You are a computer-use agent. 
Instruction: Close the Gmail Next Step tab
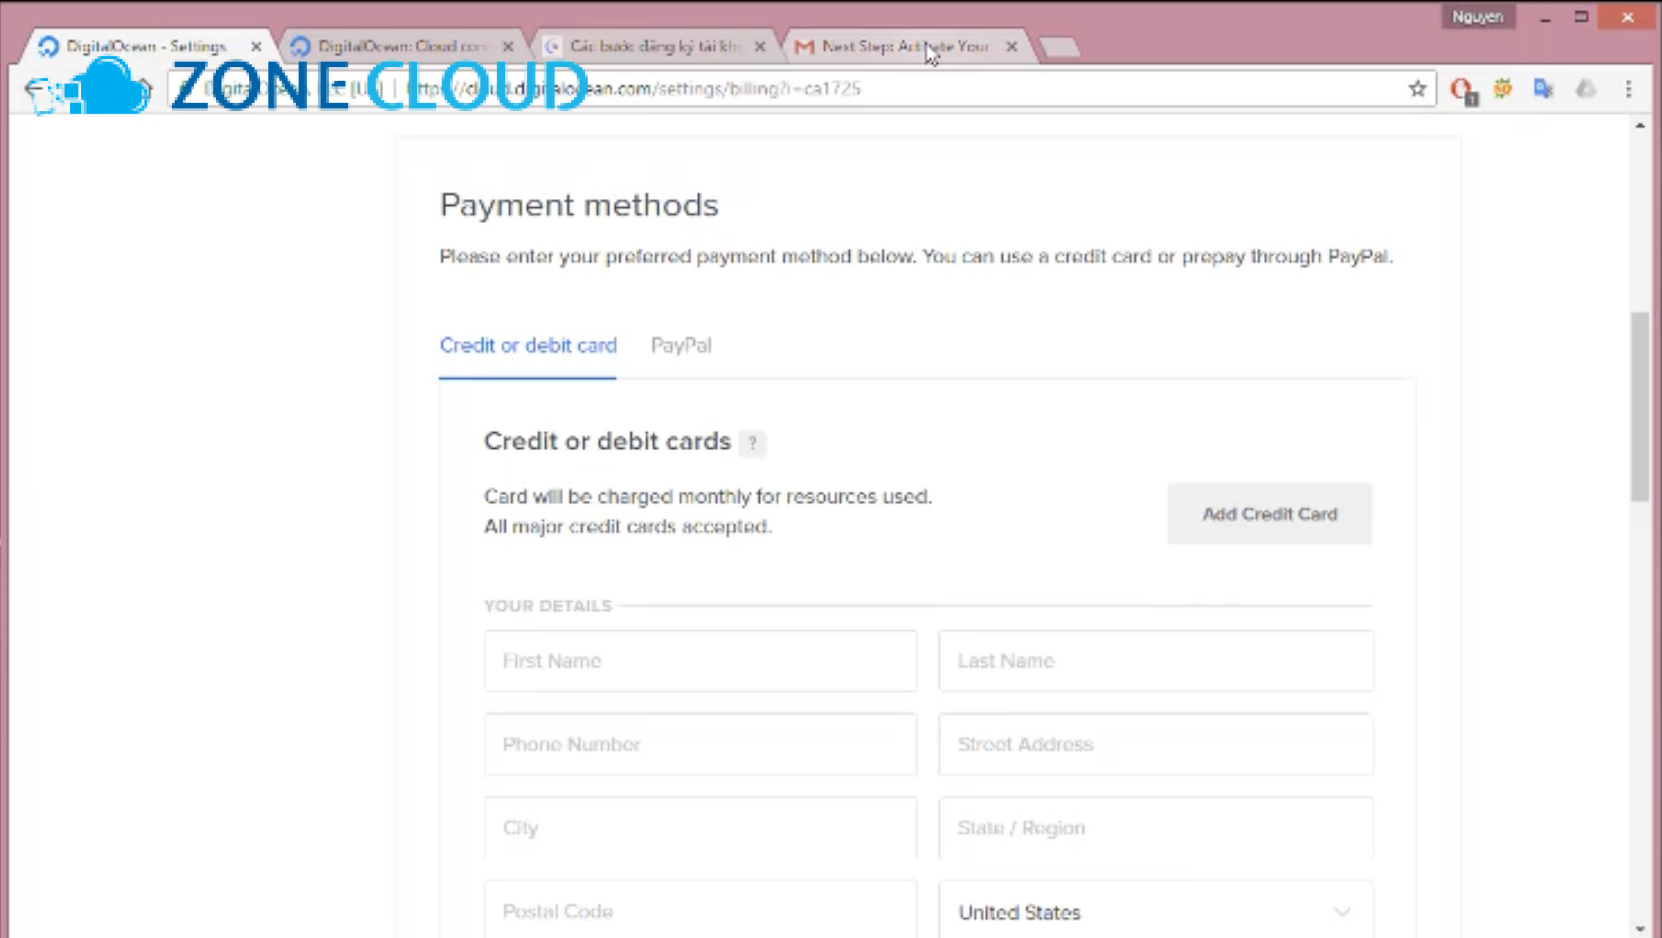(1012, 46)
